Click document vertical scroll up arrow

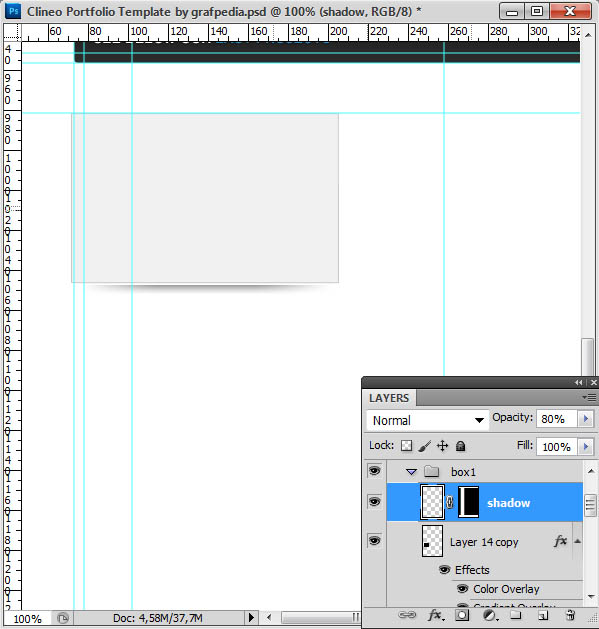pyautogui.click(x=588, y=34)
